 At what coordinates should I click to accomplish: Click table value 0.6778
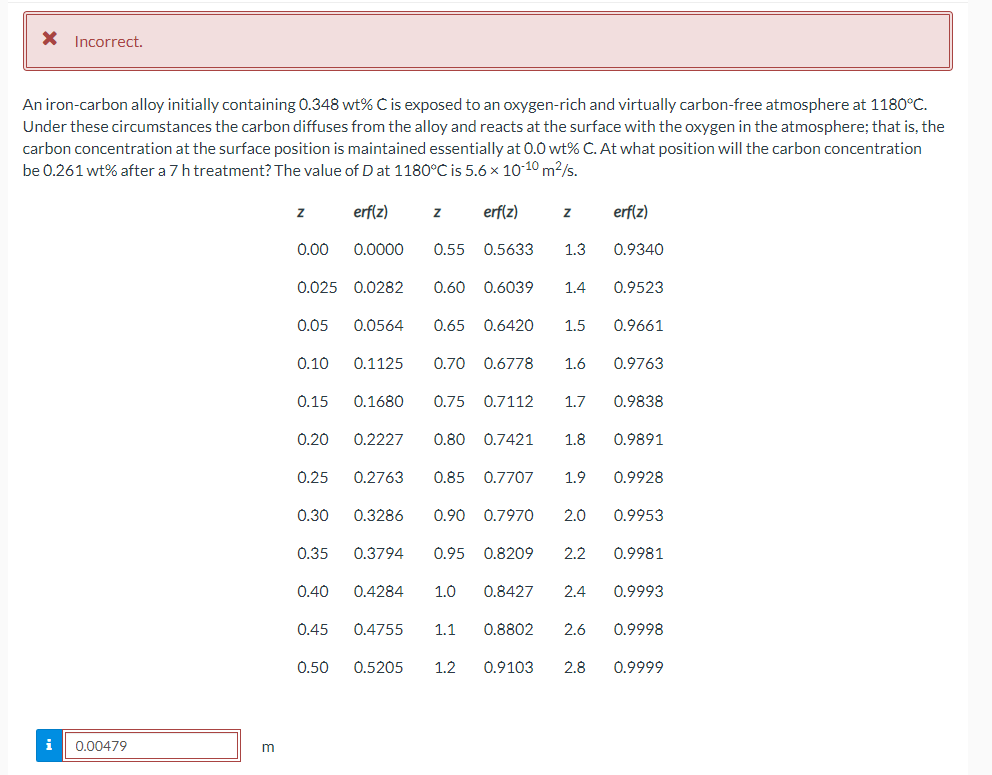[x=509, y=363]
